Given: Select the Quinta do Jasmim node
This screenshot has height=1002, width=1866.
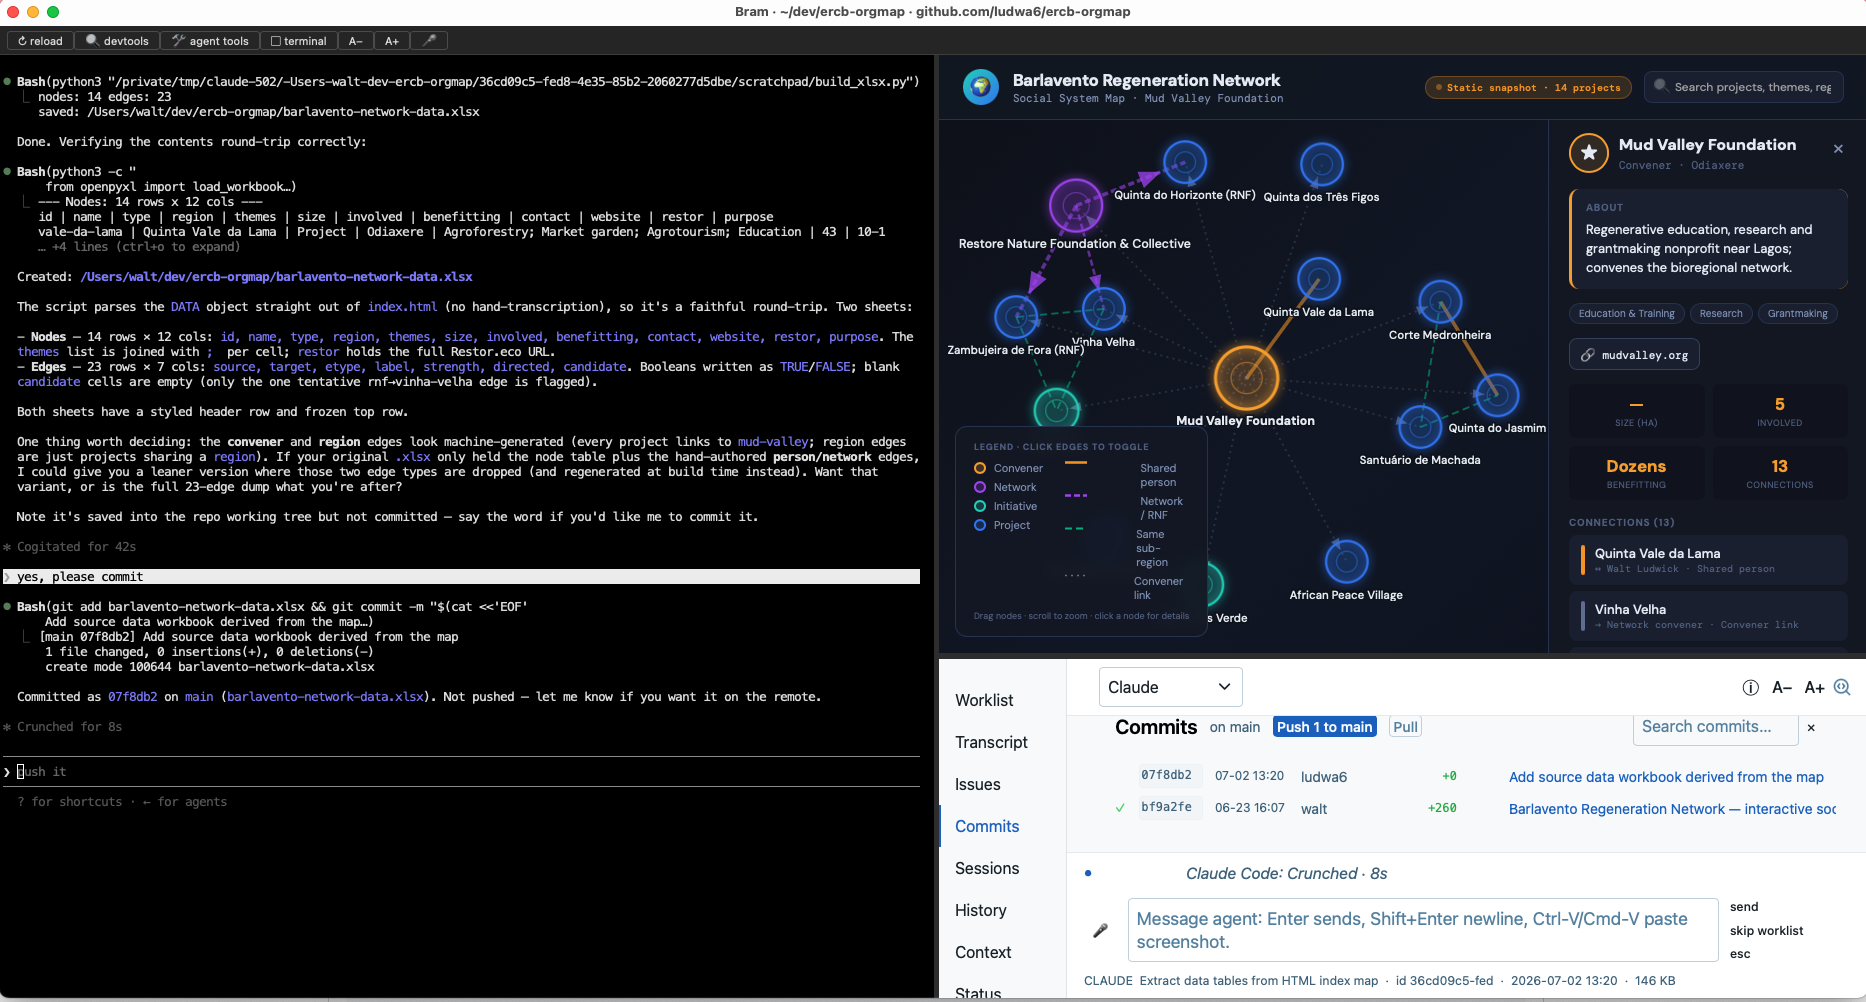Looking at the screenshot, I should click(1497, 396).
